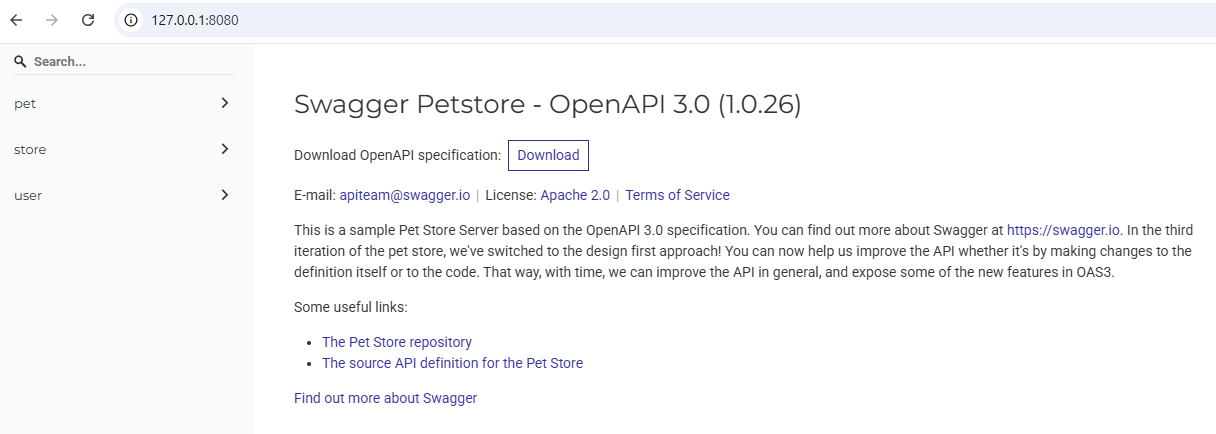This screenshot has width=1216, height=434.
Task: Click the 'Download OpenAPI specification:' label
Action: (397, 155)
